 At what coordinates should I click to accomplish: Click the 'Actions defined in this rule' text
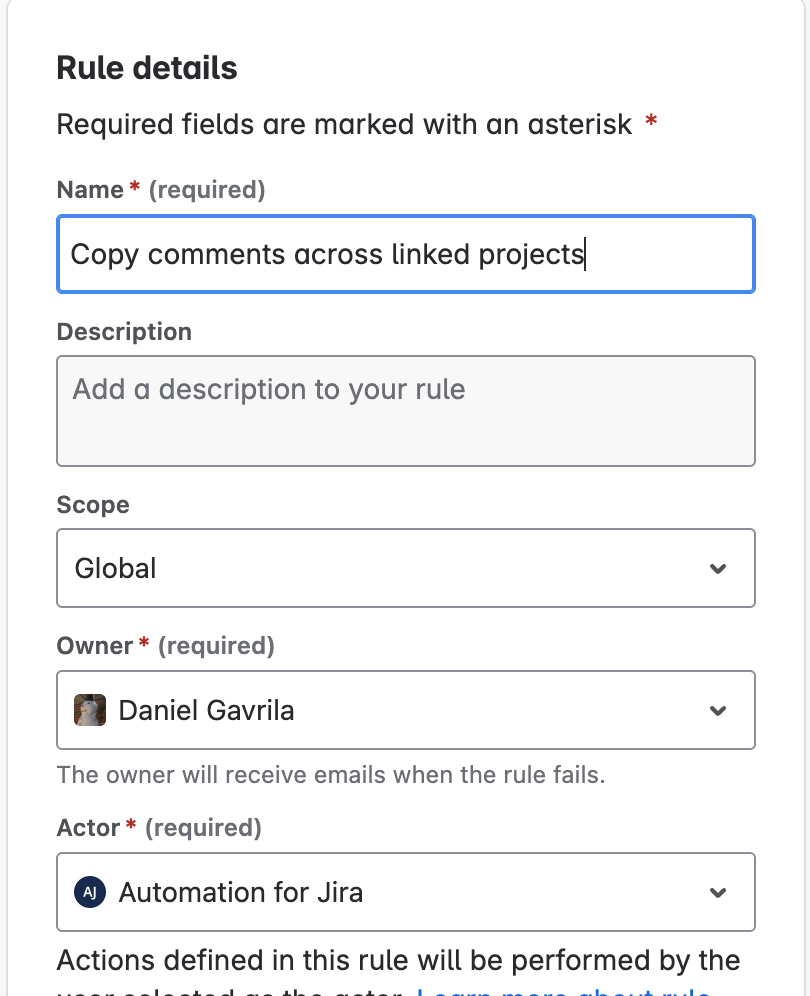398,961
